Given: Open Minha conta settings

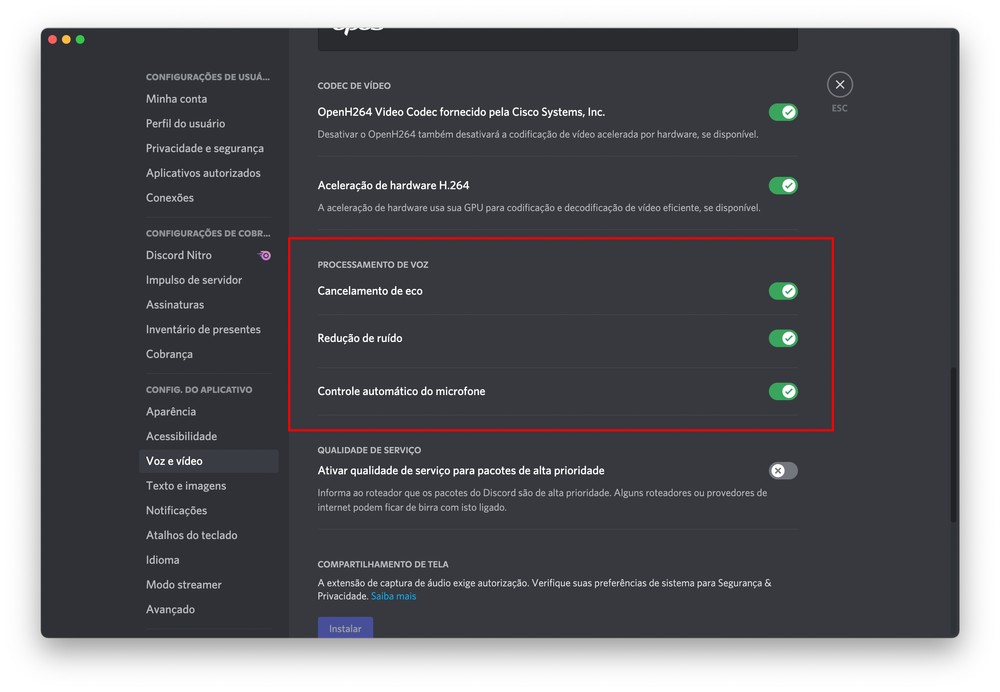Looking at the screenshot, I should pyautogui.click(x=177, y=99).
